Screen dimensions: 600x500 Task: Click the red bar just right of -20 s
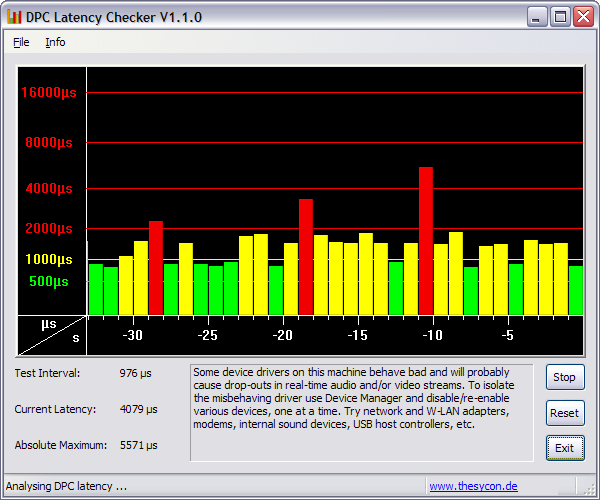[306, 257]
